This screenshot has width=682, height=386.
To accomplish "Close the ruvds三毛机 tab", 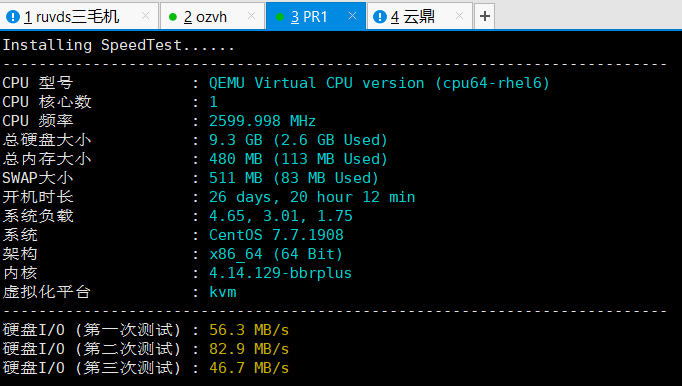I will (x=145, y=16).
